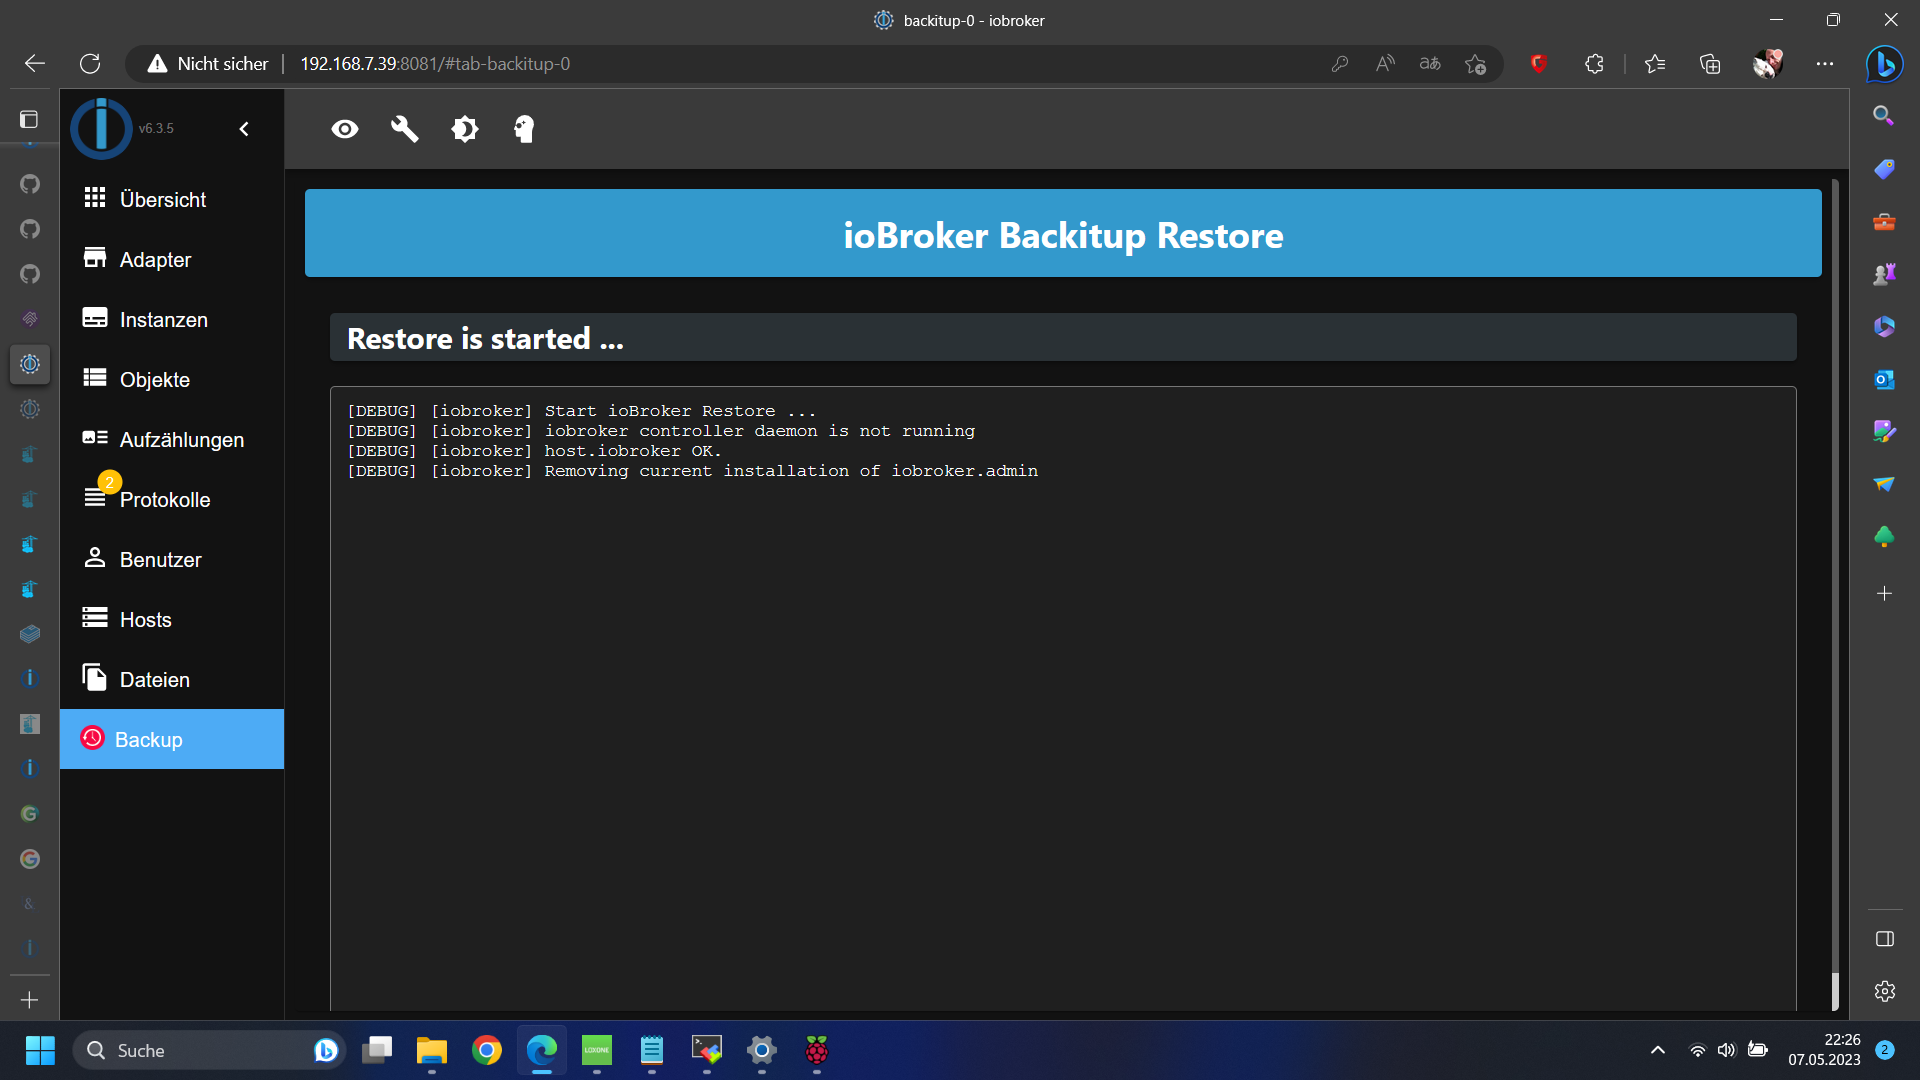
Task: Click the Nicht sicher security warning
Action: tap(208, 64)
